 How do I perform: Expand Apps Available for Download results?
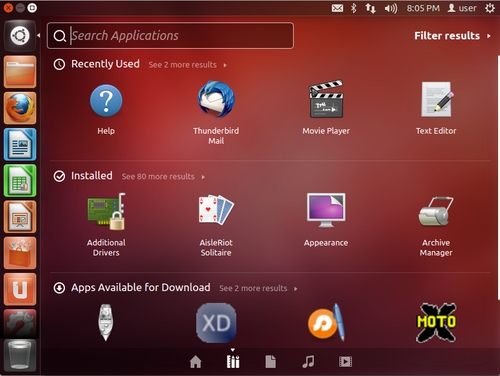point(258,288)
